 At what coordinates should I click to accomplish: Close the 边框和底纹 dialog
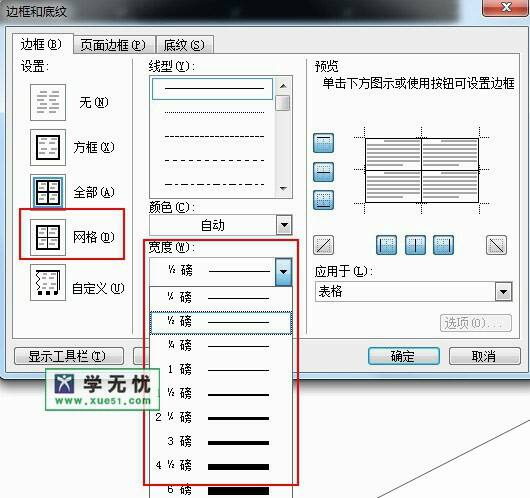(x=506, y=7)
